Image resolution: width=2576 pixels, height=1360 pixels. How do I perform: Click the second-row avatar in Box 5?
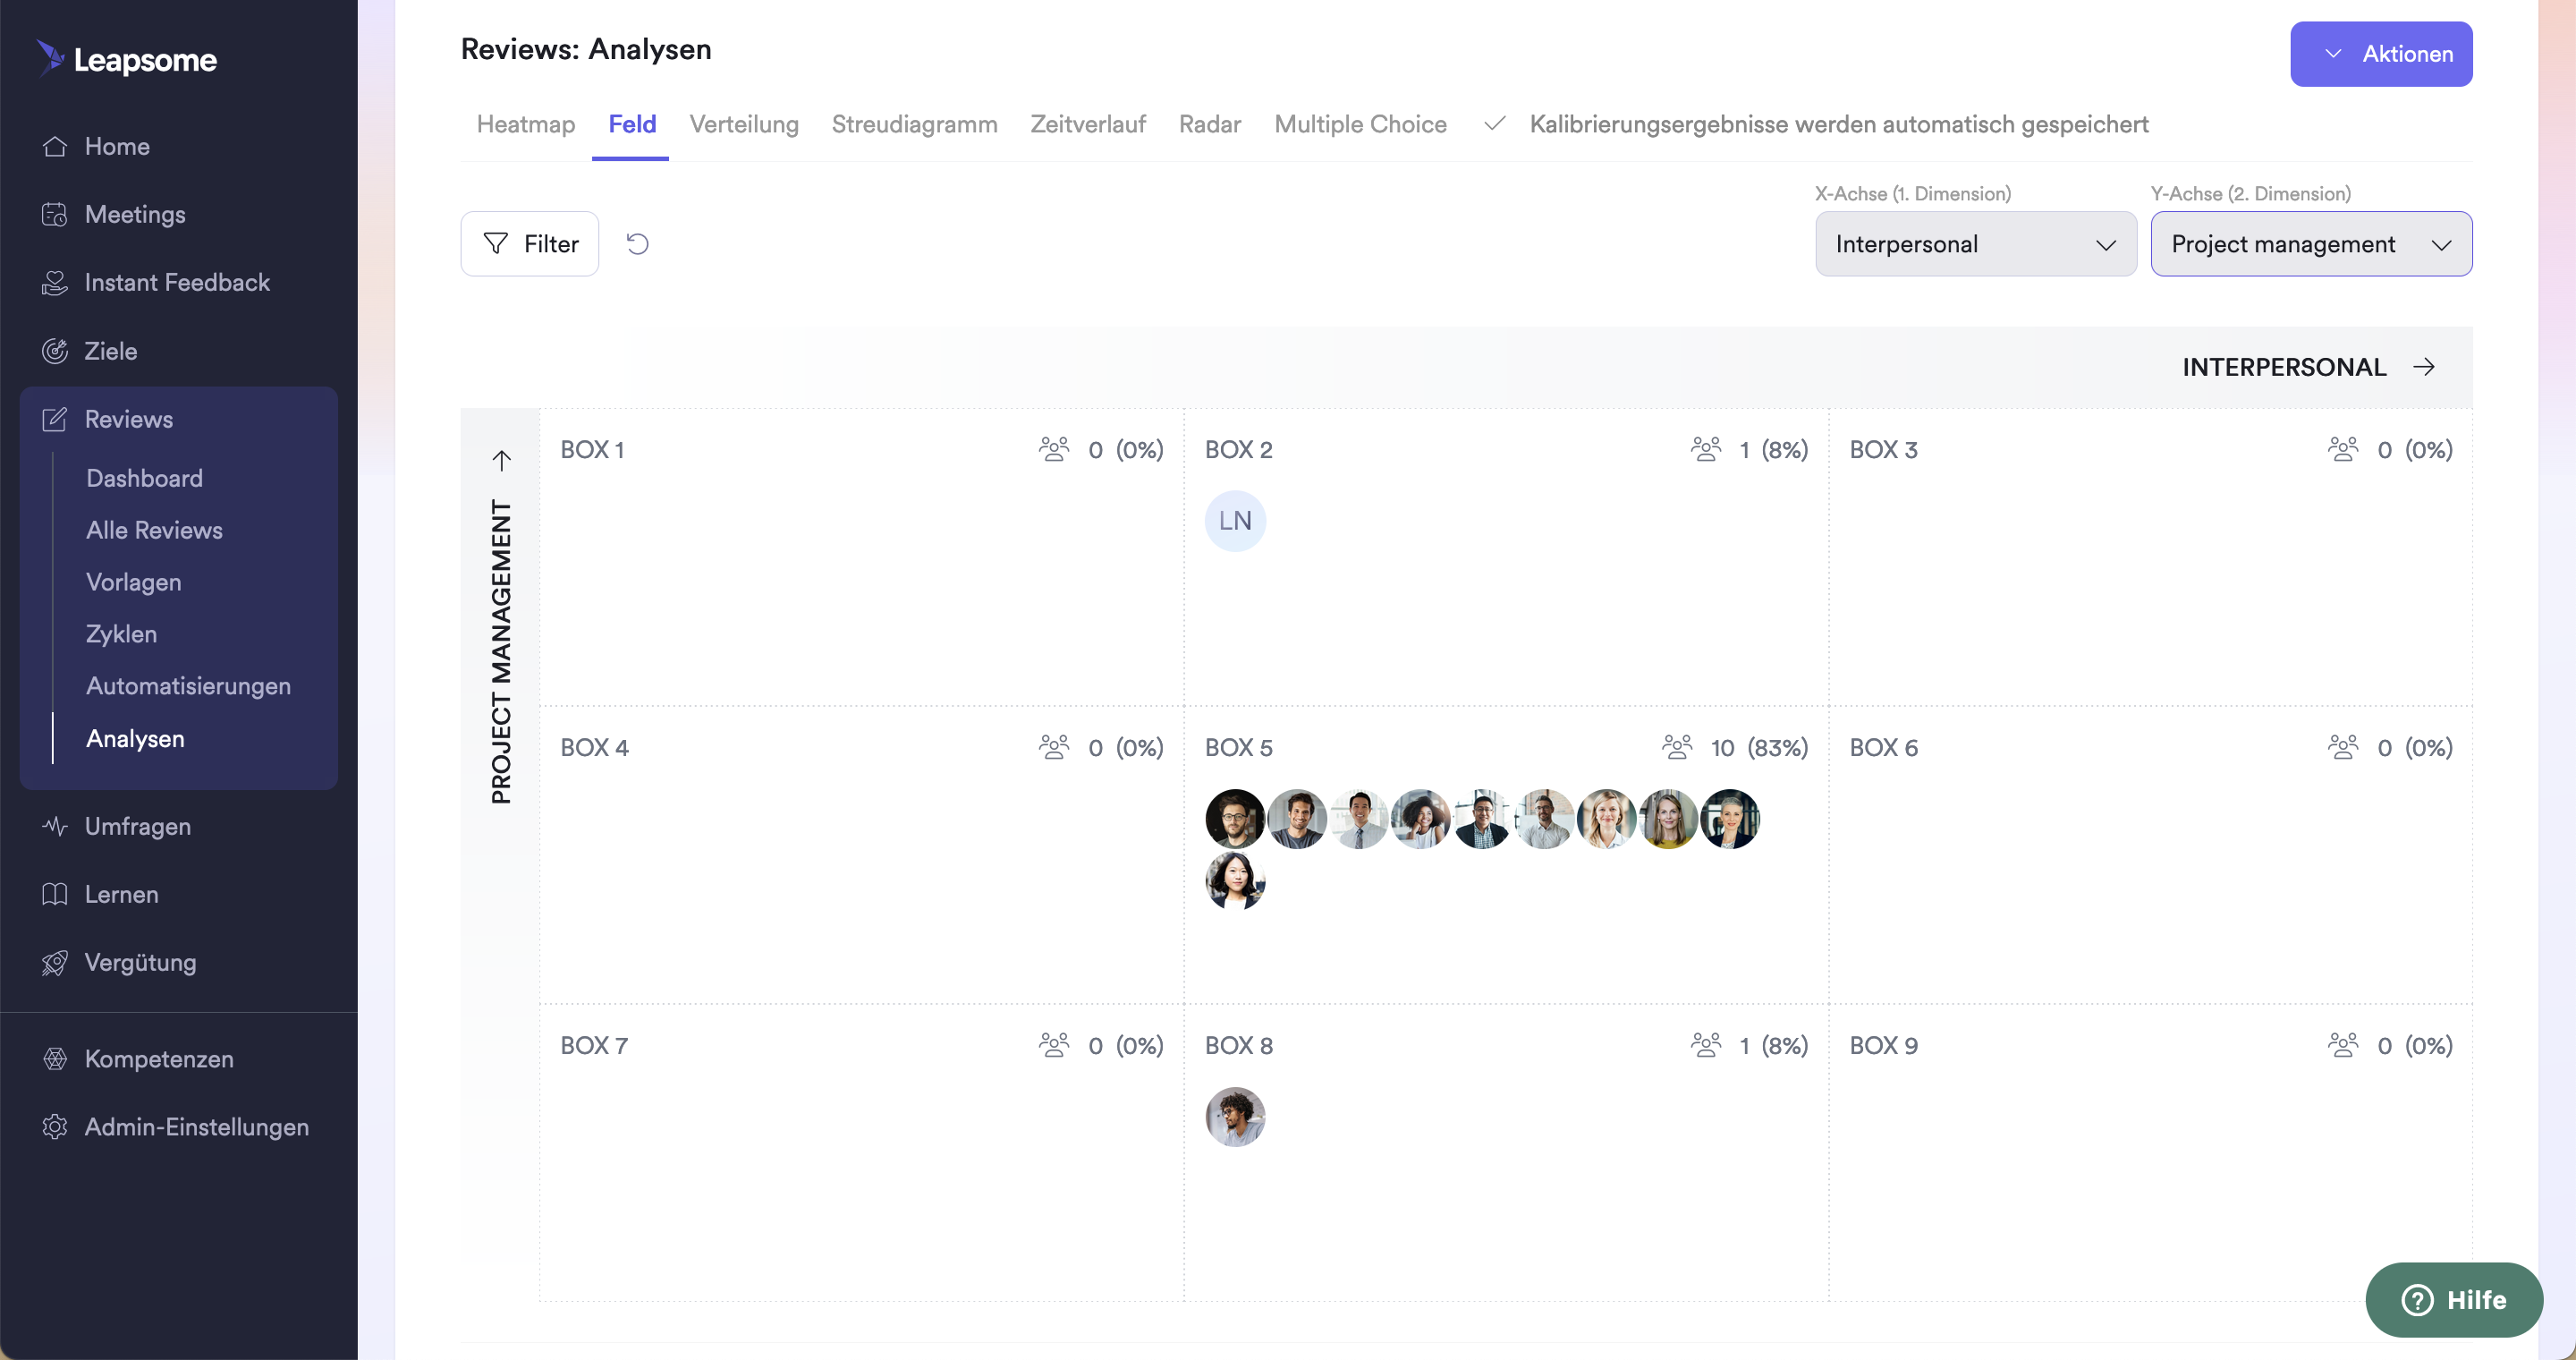click(x=1235, y=880)
